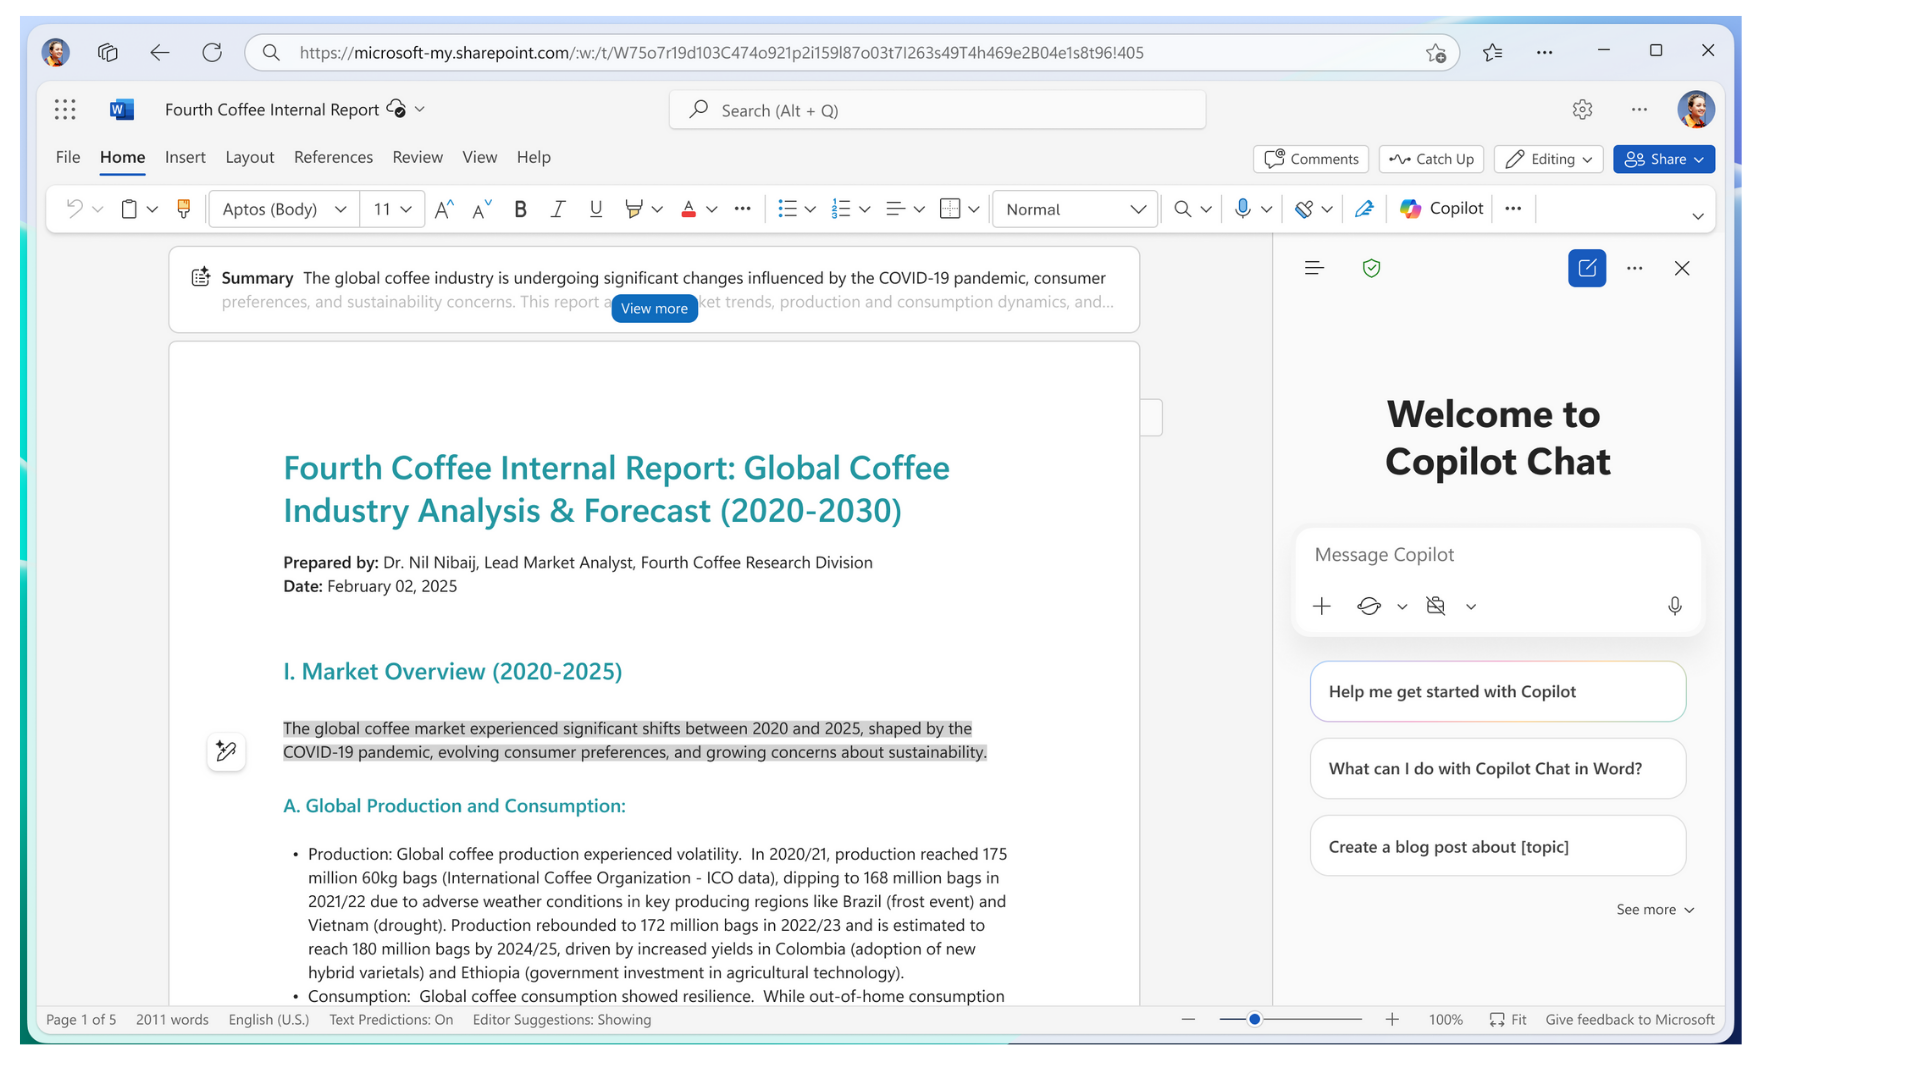The image size is (1920, 1080).
Task: Click the Copilot pane microphone icon
Action: click(1675, 606)
